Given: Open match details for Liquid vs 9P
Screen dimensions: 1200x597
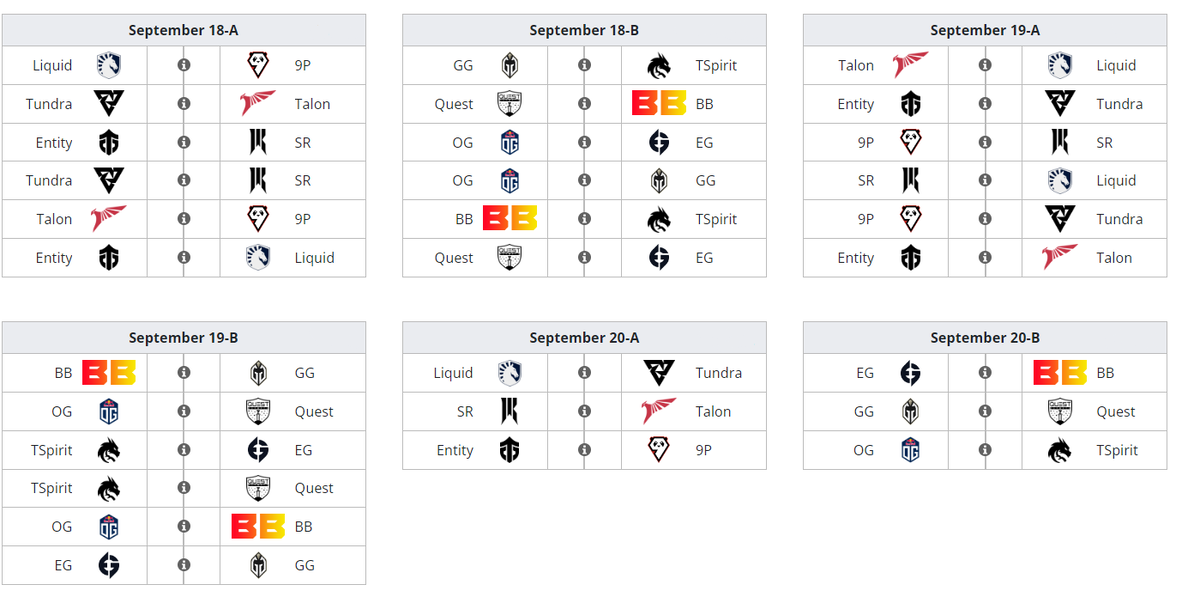Looking at the screenshot, I should coord(183,65).
